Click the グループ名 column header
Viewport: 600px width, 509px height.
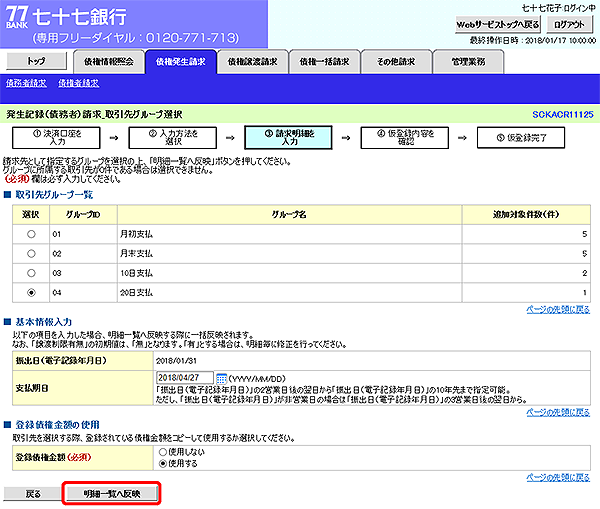coord(289,215)
